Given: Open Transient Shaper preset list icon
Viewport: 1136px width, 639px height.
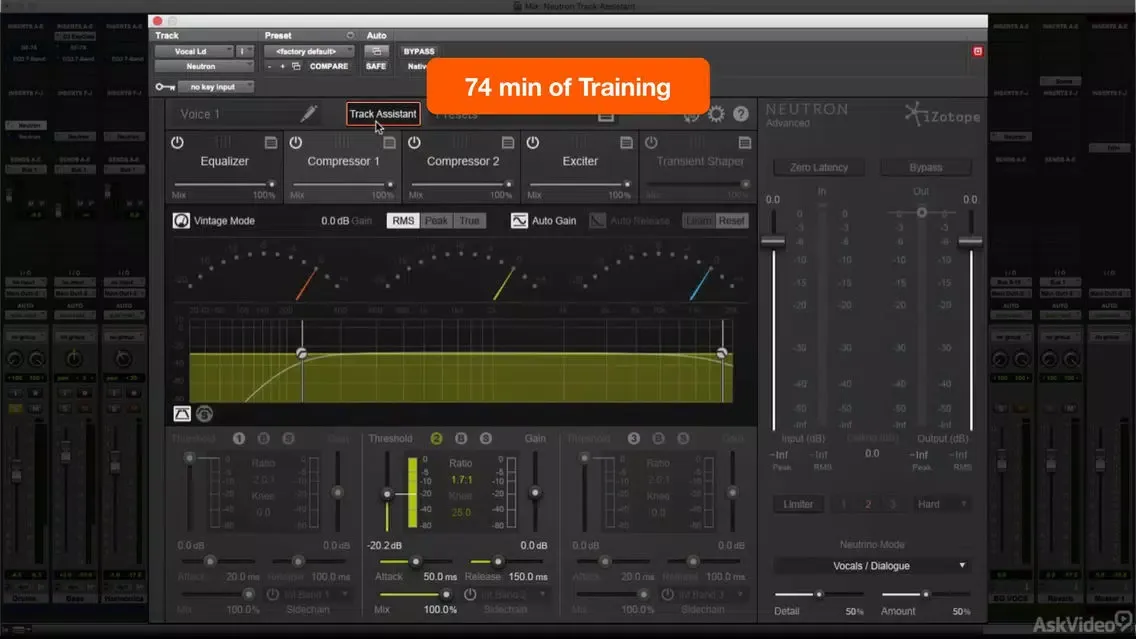Looking at the screenshot, I should click(745, 143).
